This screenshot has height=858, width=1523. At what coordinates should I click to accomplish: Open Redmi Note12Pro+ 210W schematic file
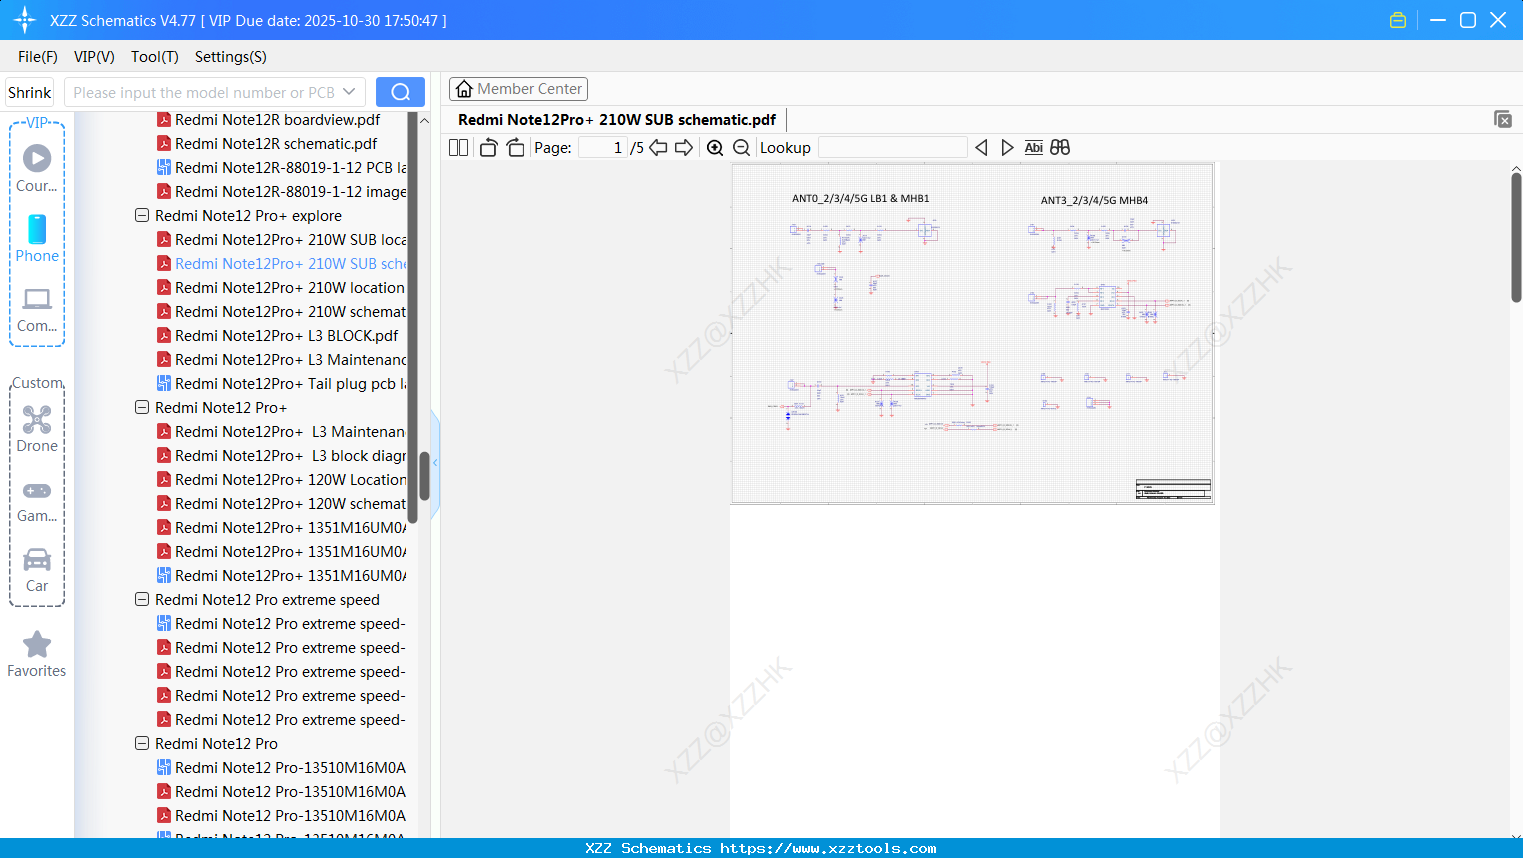tap(282, 312)
